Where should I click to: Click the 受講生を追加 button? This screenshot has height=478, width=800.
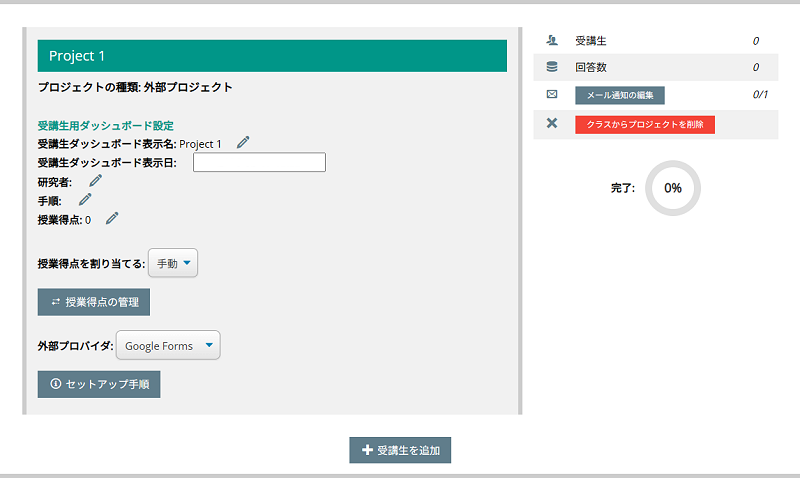coord(400,450)
